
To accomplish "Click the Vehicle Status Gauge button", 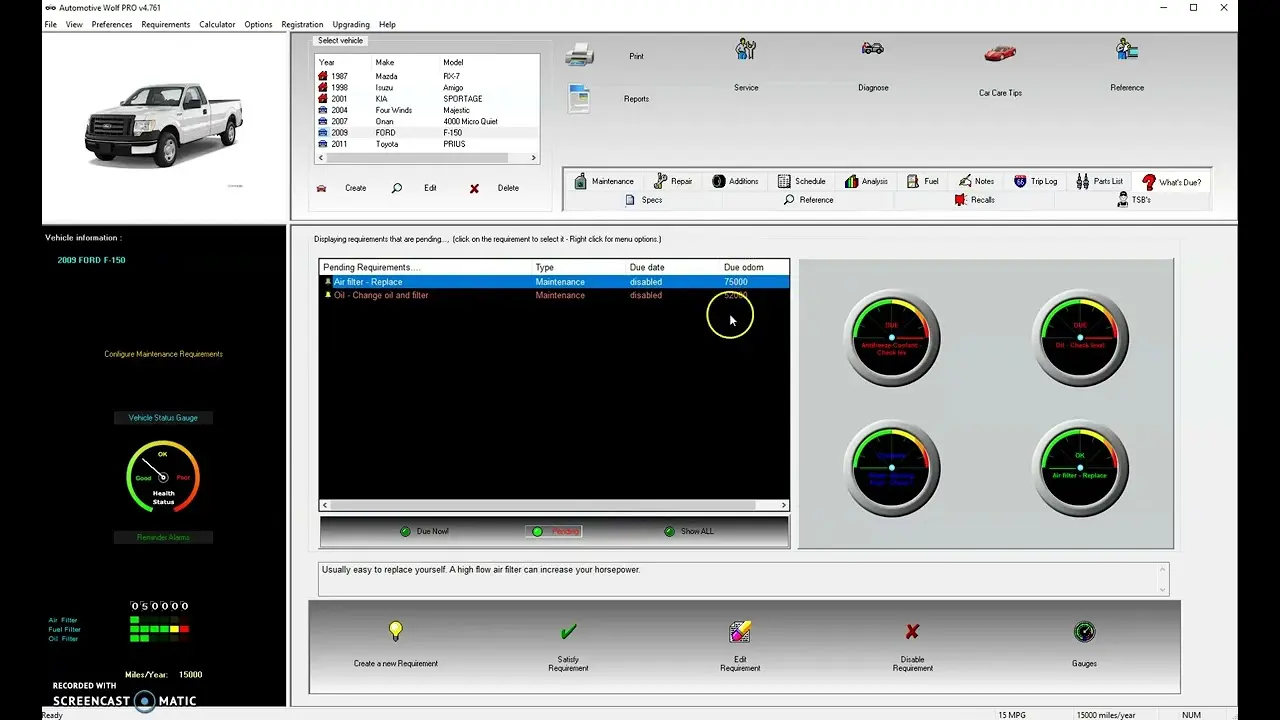I will [163, 418].
